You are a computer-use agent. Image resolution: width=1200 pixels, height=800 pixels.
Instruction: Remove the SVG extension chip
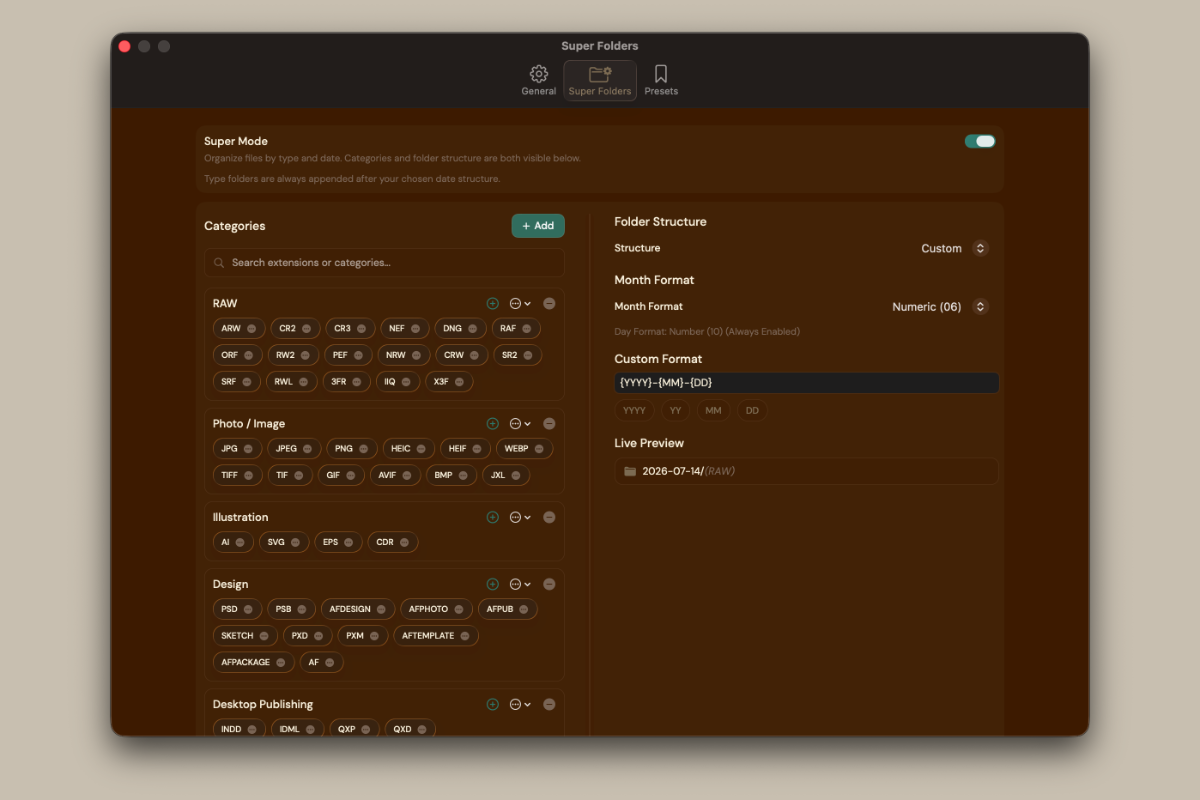[295, 543]
